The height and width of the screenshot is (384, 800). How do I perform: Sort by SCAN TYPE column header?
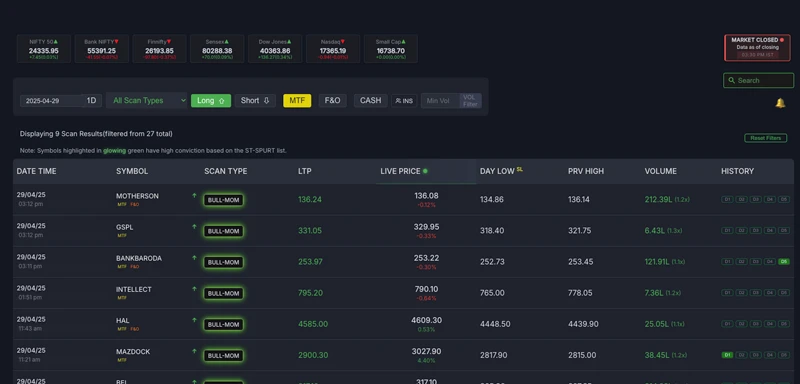pos(226,171)
